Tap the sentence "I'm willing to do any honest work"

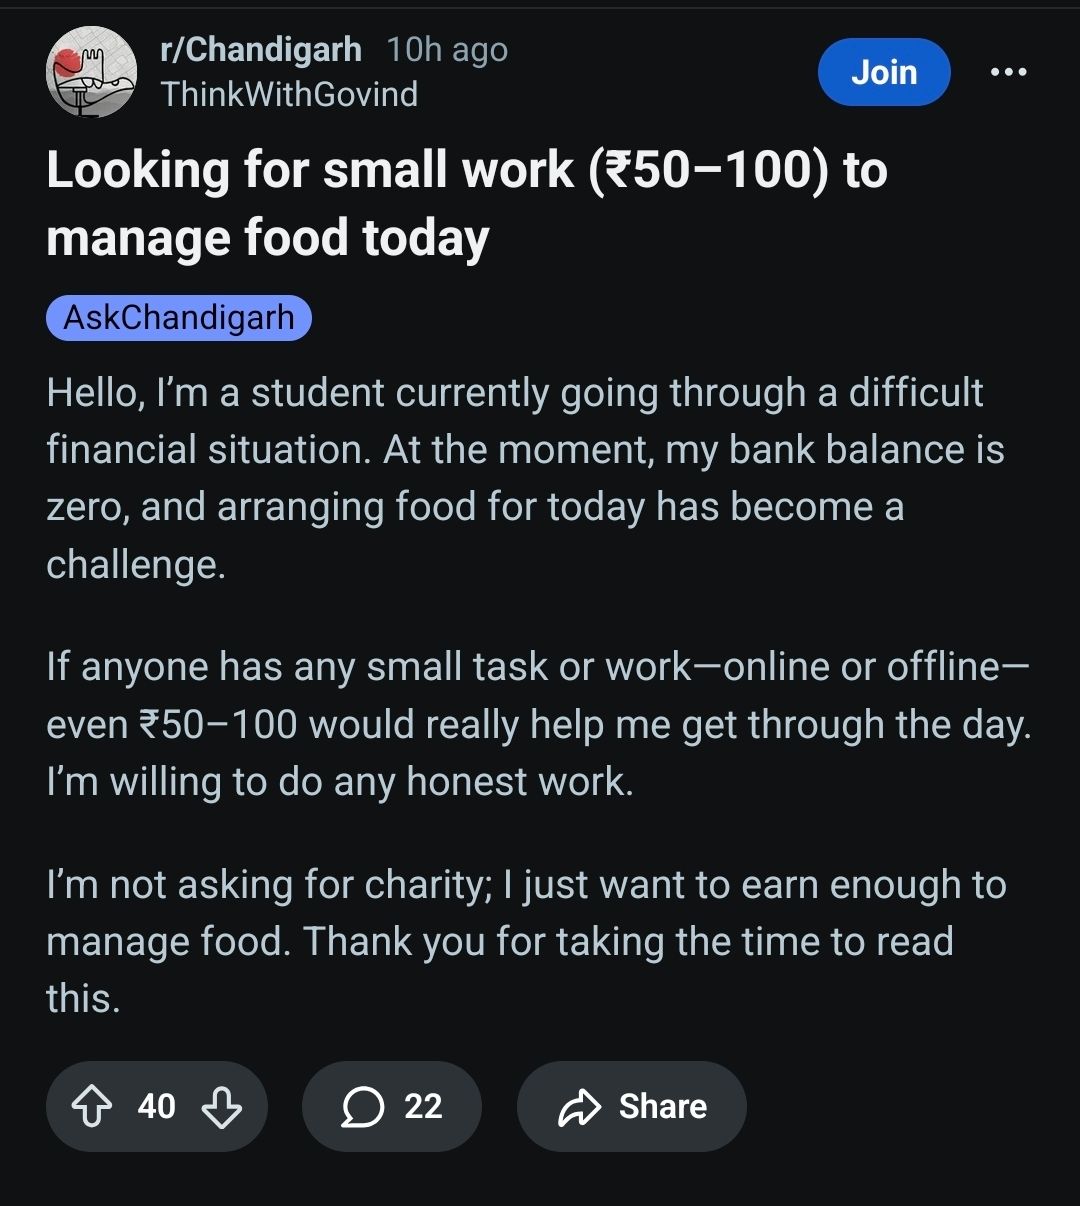coord(340,782)
